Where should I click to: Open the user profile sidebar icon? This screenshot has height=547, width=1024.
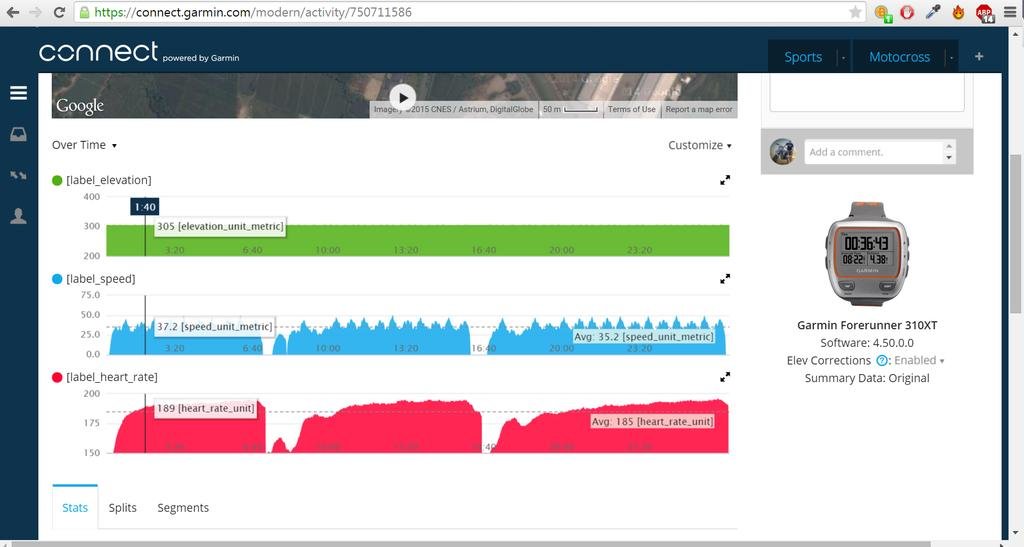(18, 216)
